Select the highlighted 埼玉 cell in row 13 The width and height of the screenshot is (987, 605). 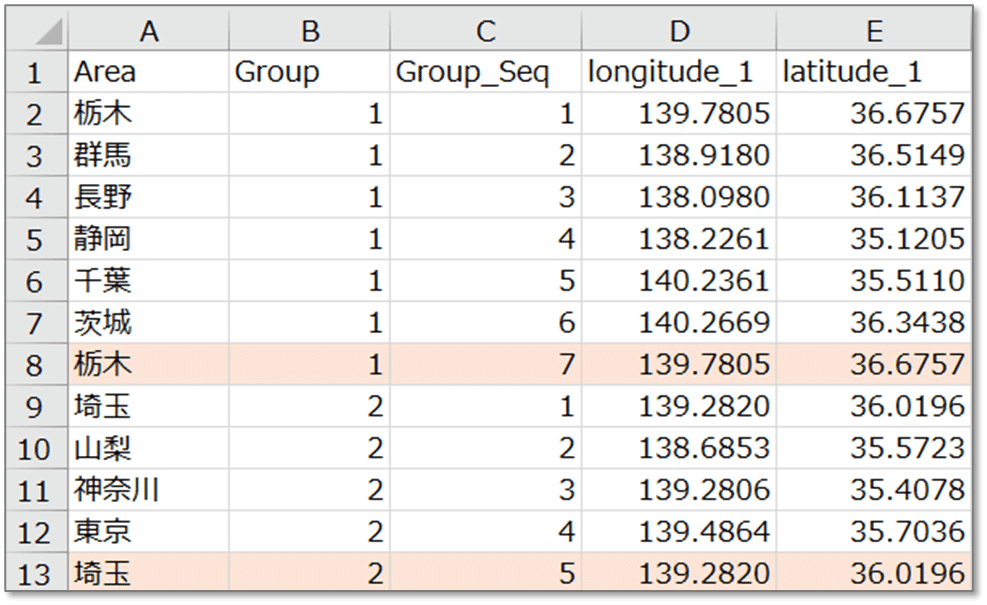point(149,572)
